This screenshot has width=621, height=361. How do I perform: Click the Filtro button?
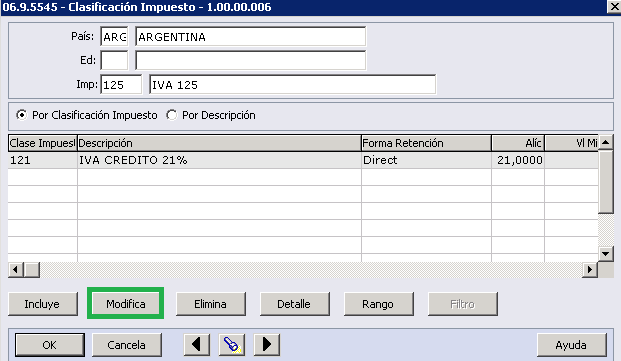click(x=463, y=304)
